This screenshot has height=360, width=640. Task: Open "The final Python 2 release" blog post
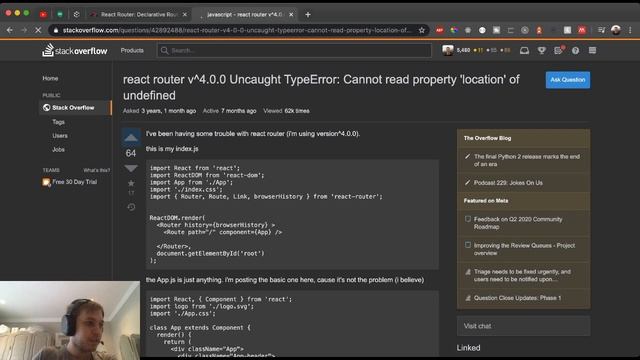click(x=527, y=160)
